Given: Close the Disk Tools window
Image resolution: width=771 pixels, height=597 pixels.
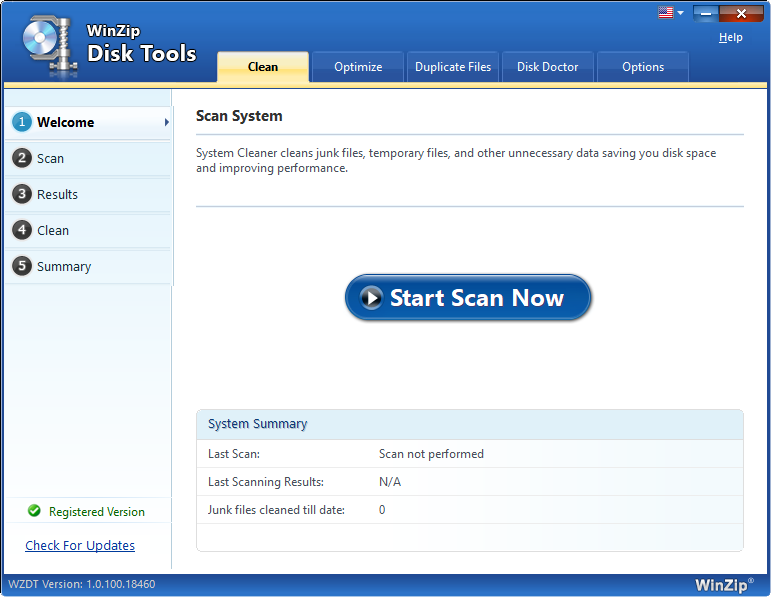Looking at the screenshot, I should (x=741, y=14).
